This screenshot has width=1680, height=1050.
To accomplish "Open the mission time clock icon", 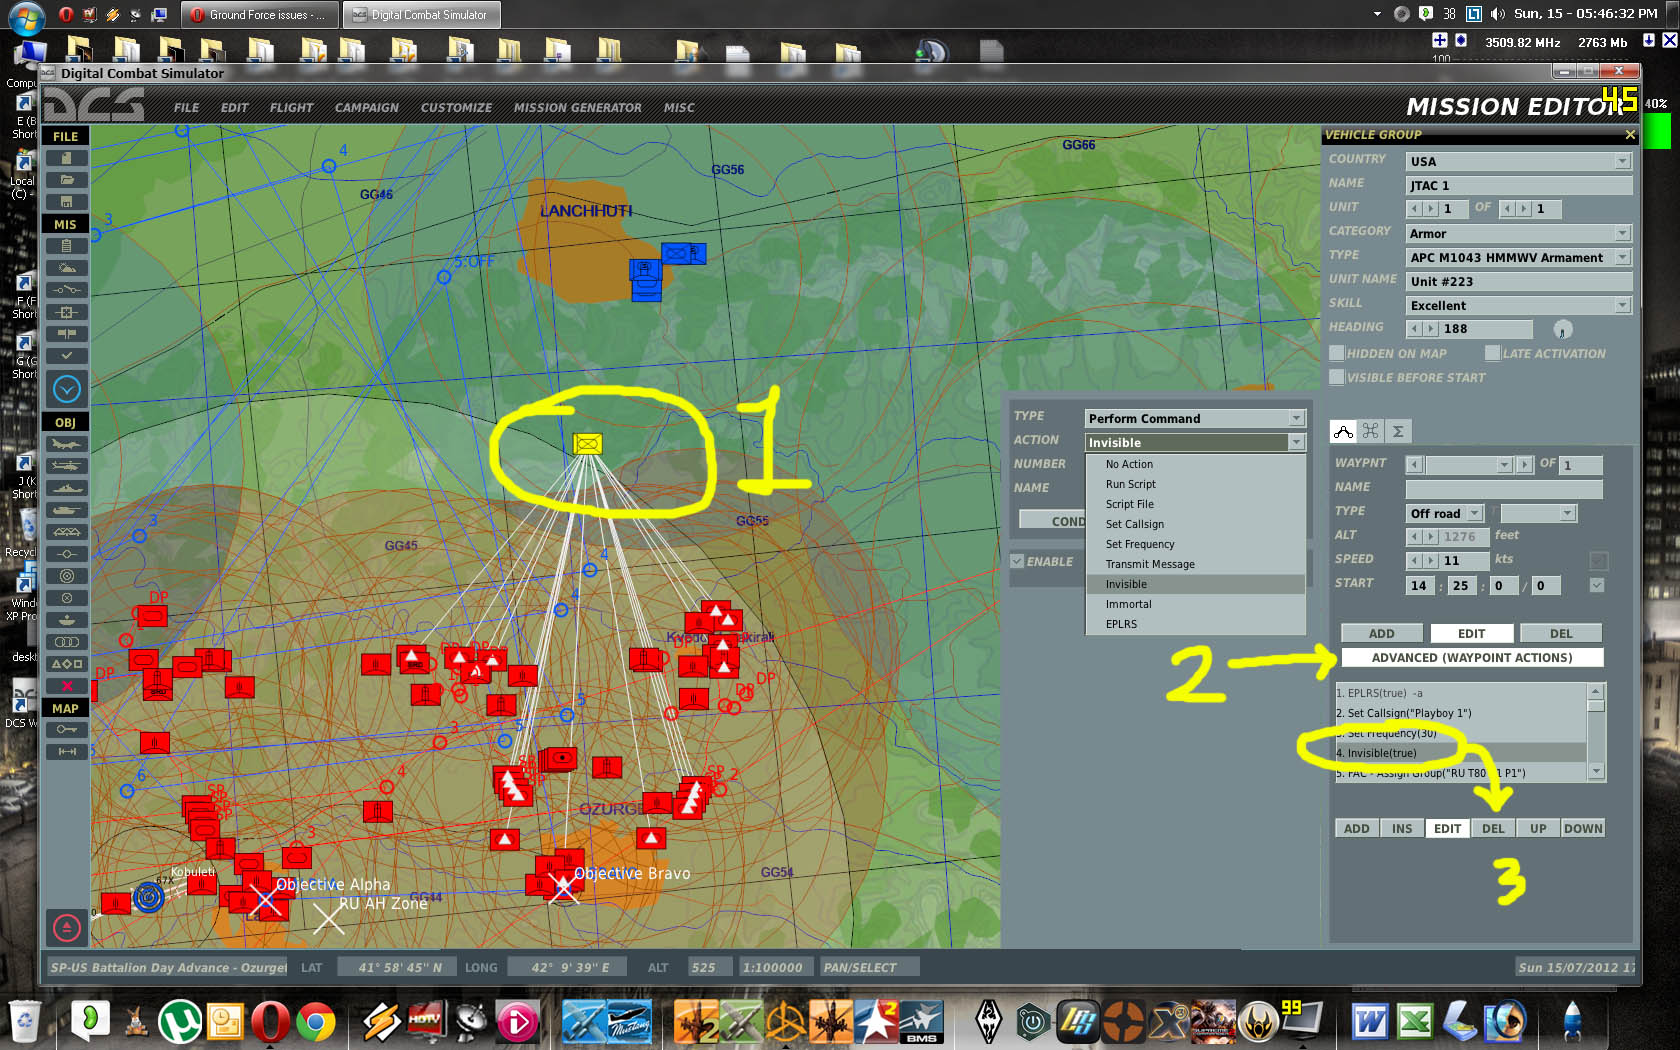I will pos(67,388).
